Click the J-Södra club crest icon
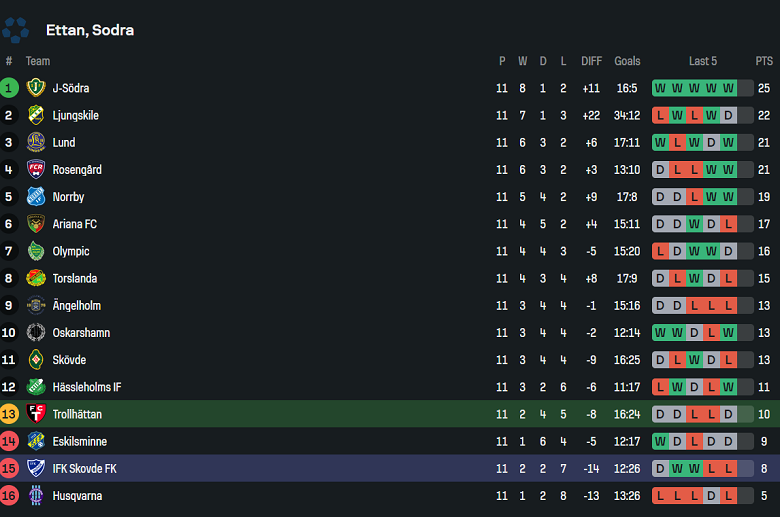 (x=36, y=88)
